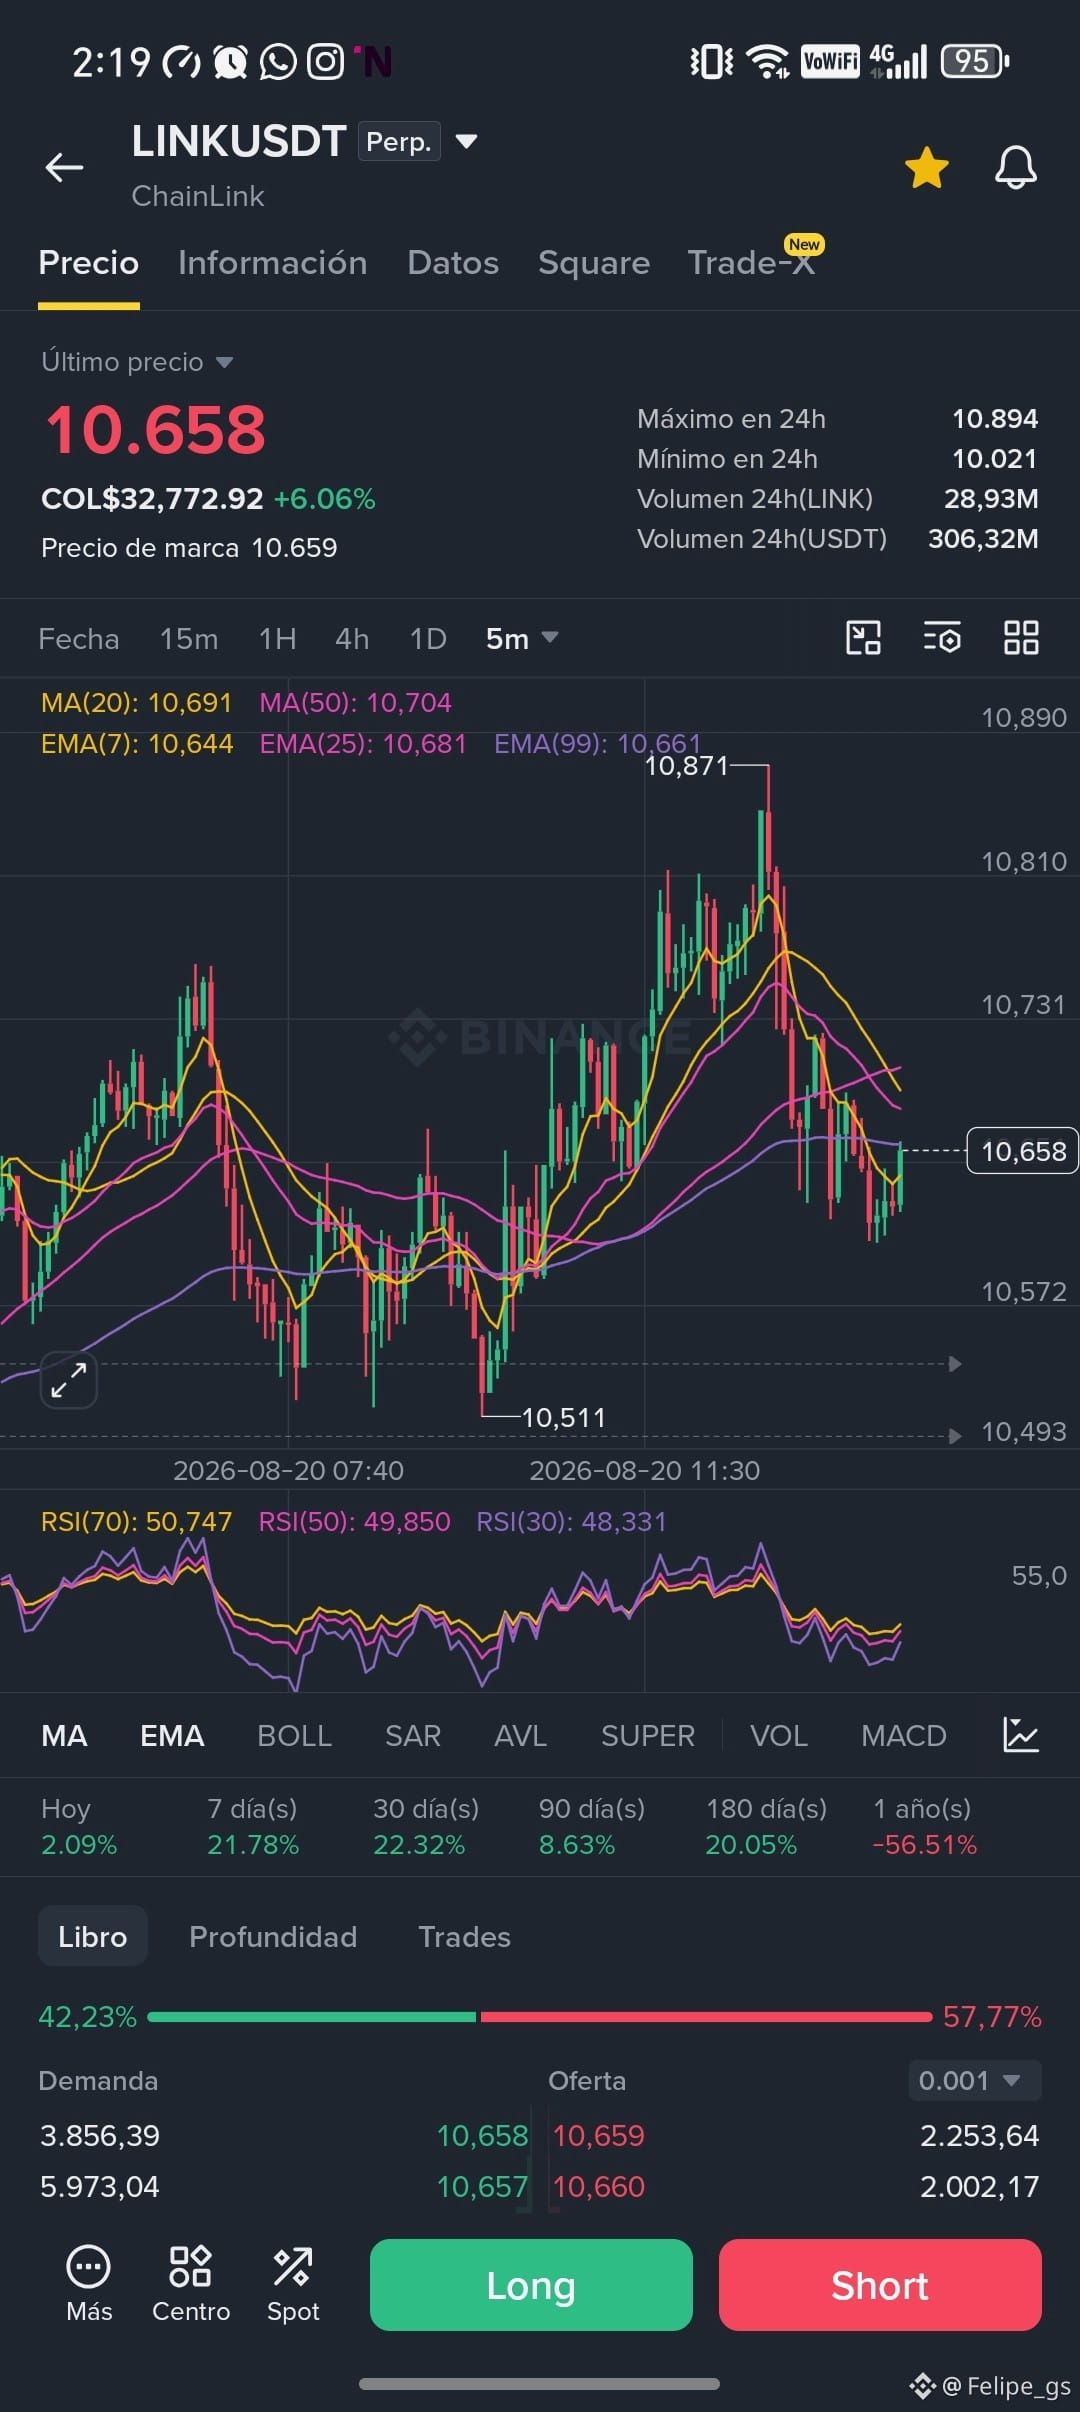Screen dimensions: 1080x2412
Task: Select ask price 10,660
Action: [x=599, y=2187]
